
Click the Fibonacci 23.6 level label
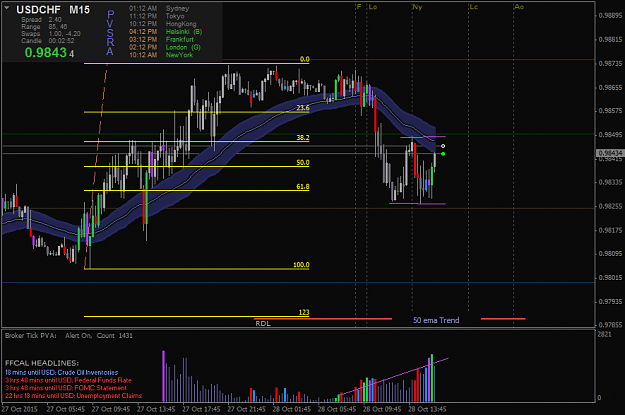[303, 108]
